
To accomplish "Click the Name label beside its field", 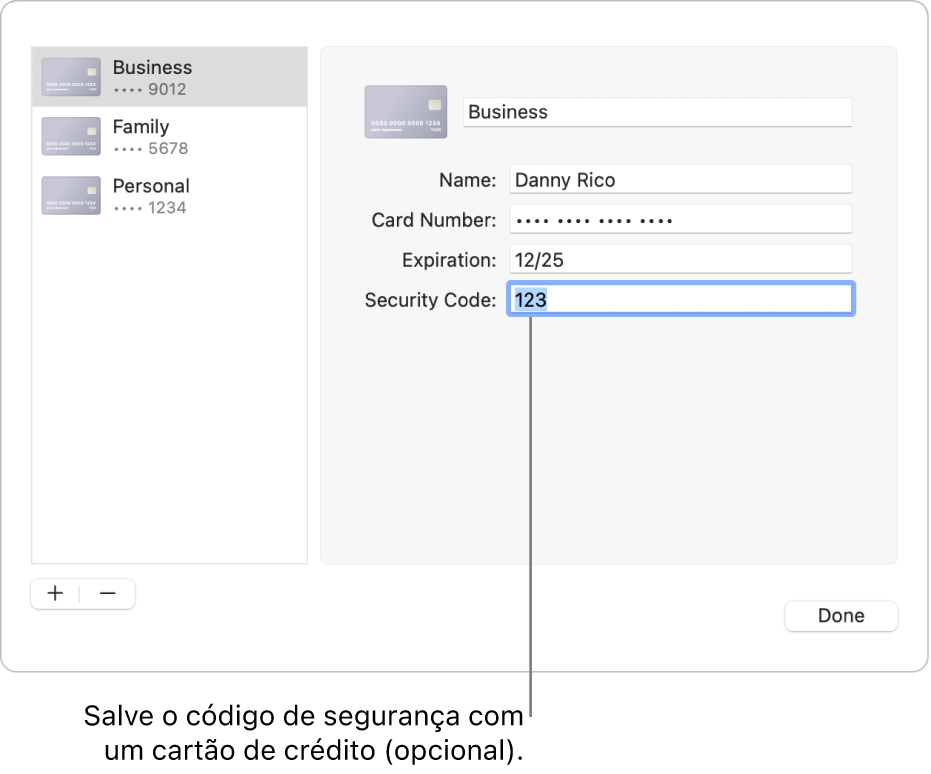I will (x=467, y=179).
